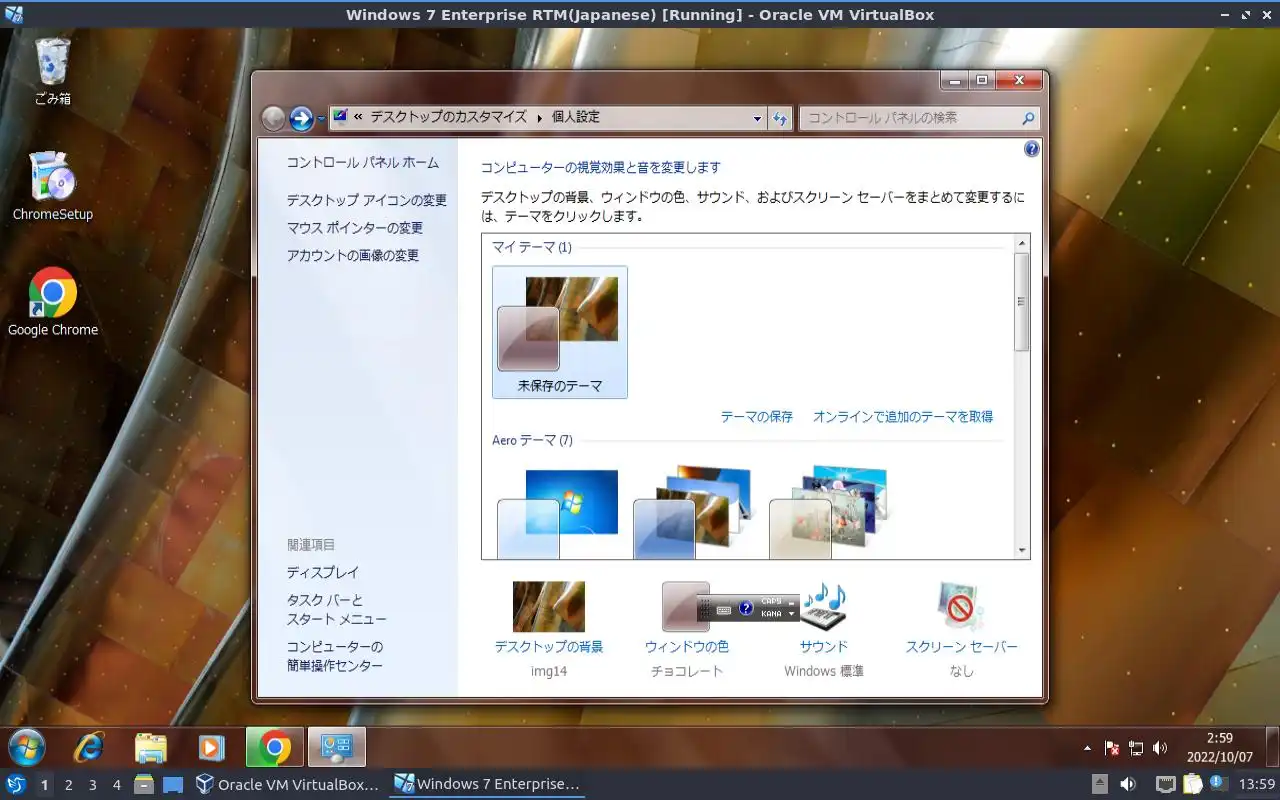Open the Sound music notes icon
1280x800 pixels.
tap(824, 606)
